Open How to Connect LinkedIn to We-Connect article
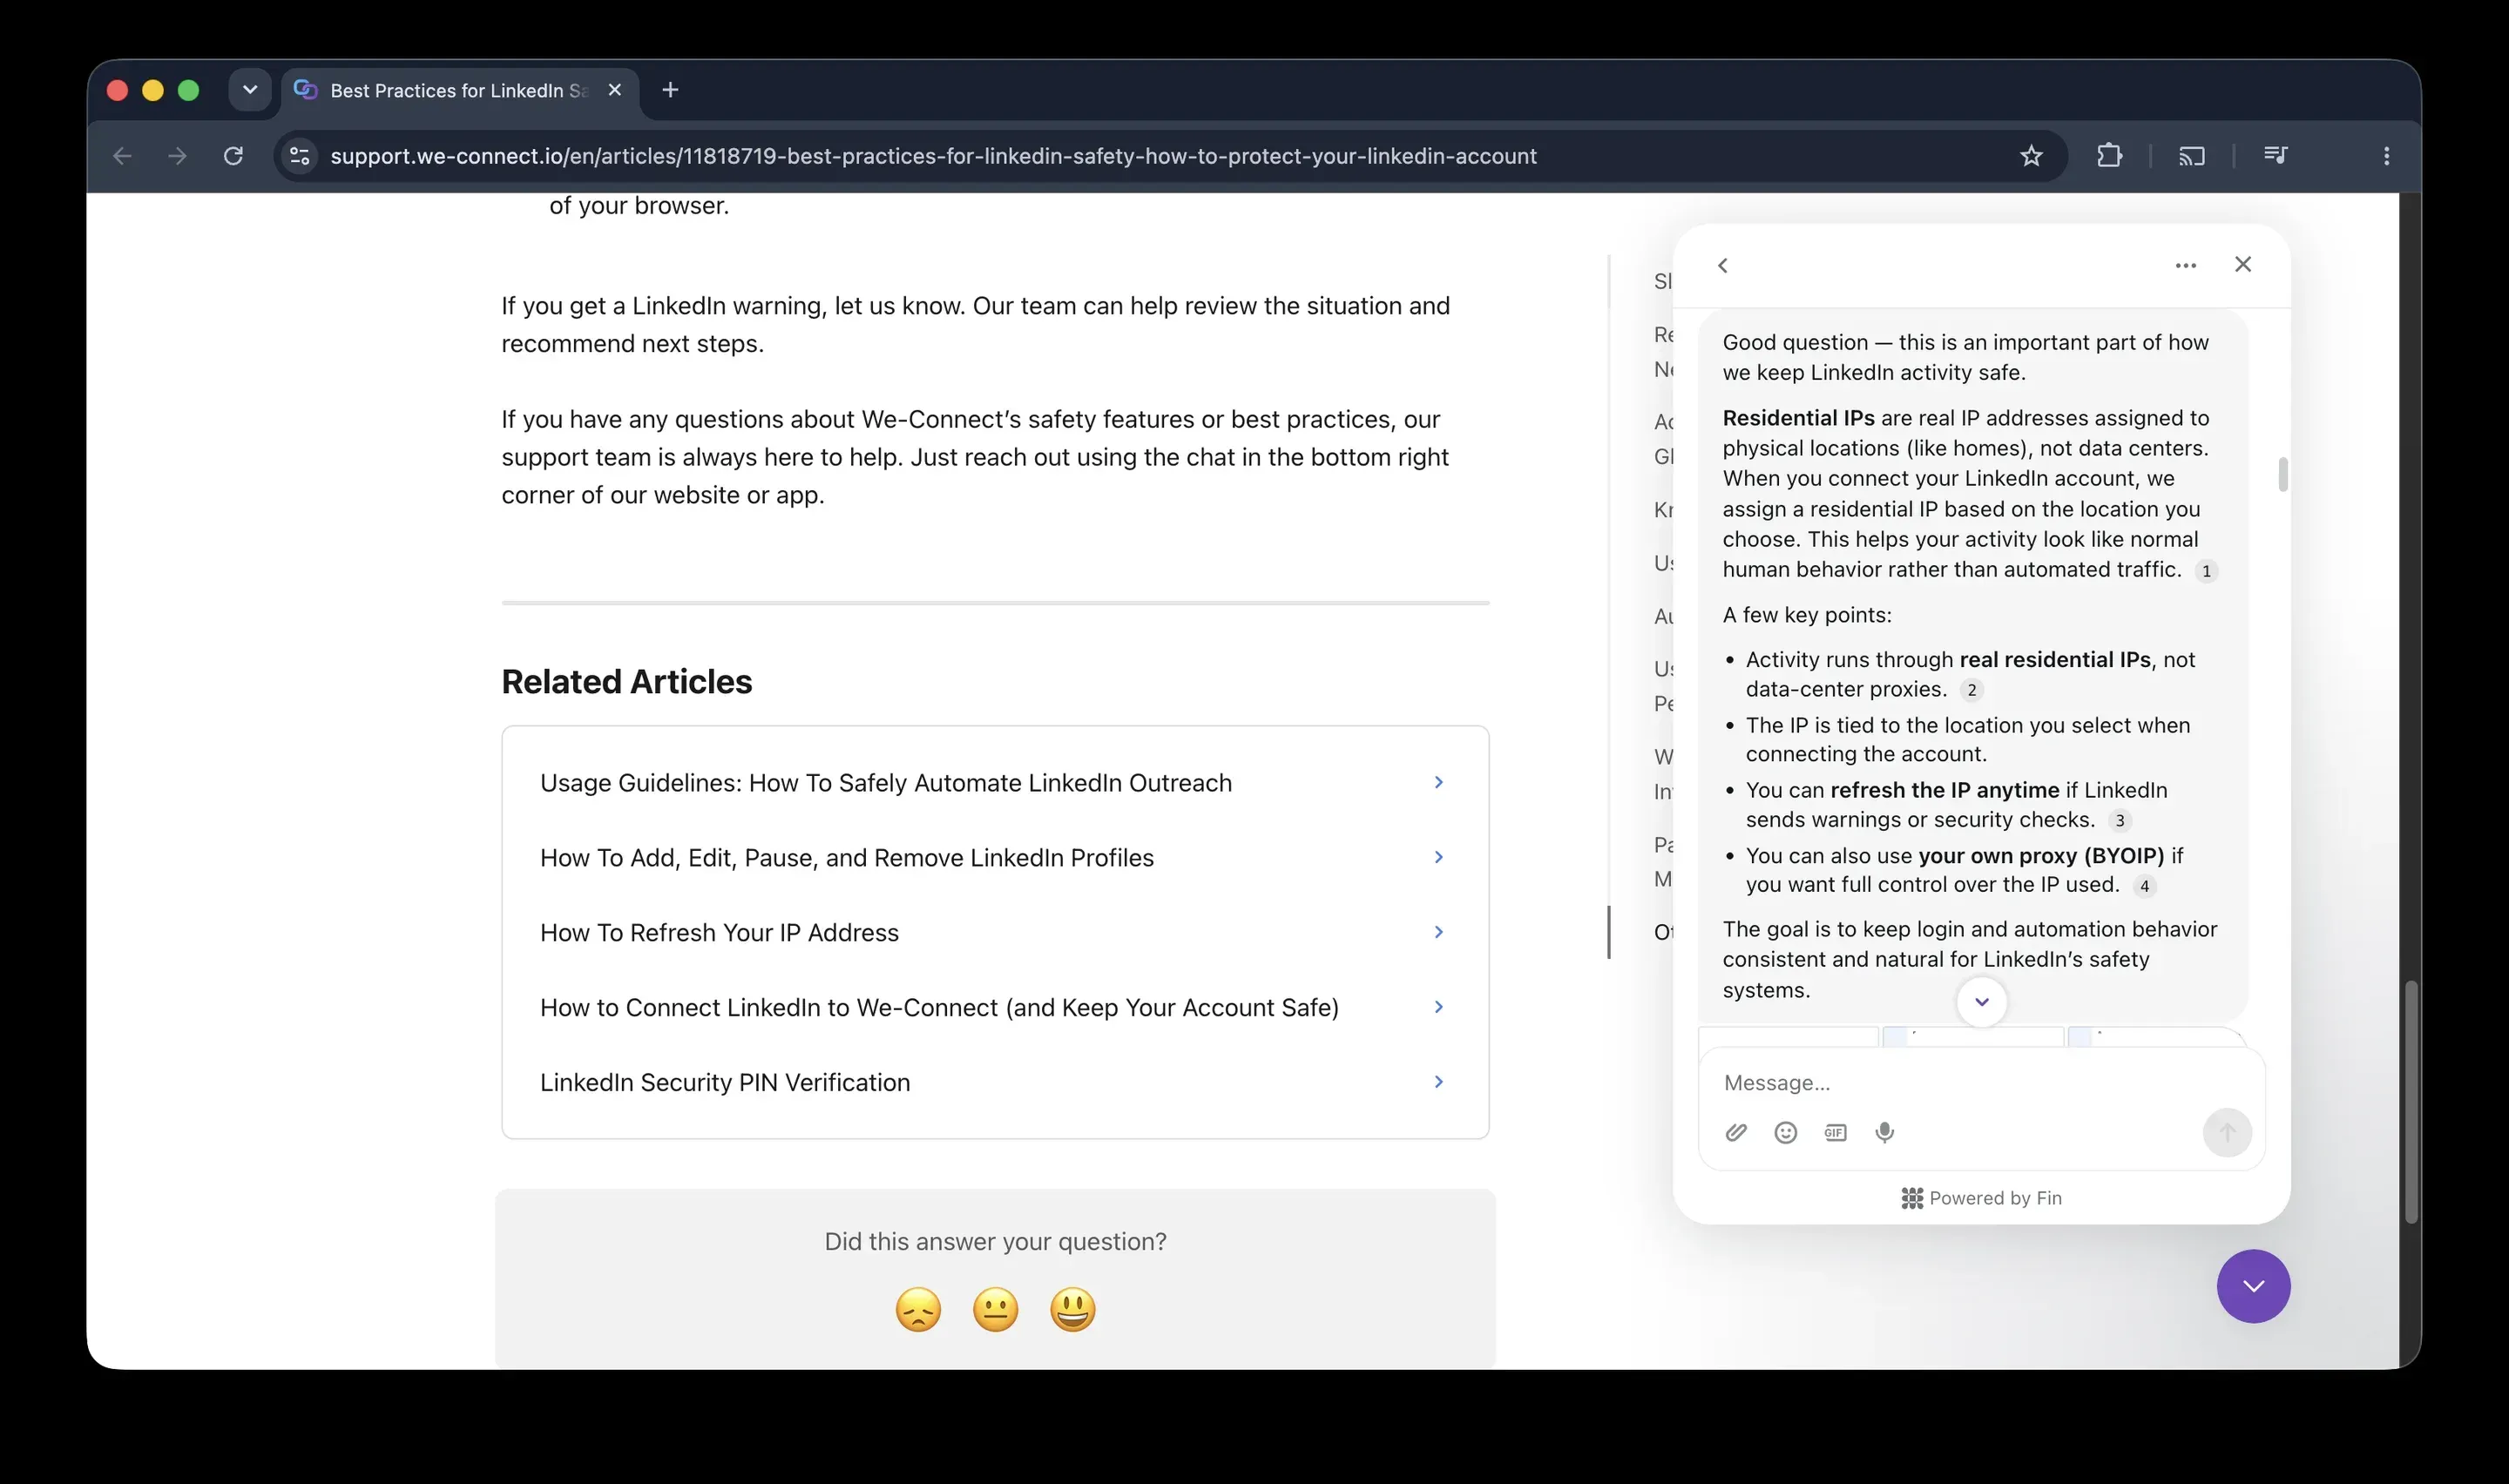The height and width of the screenshot is (1484, 2509). [994, 1008]
